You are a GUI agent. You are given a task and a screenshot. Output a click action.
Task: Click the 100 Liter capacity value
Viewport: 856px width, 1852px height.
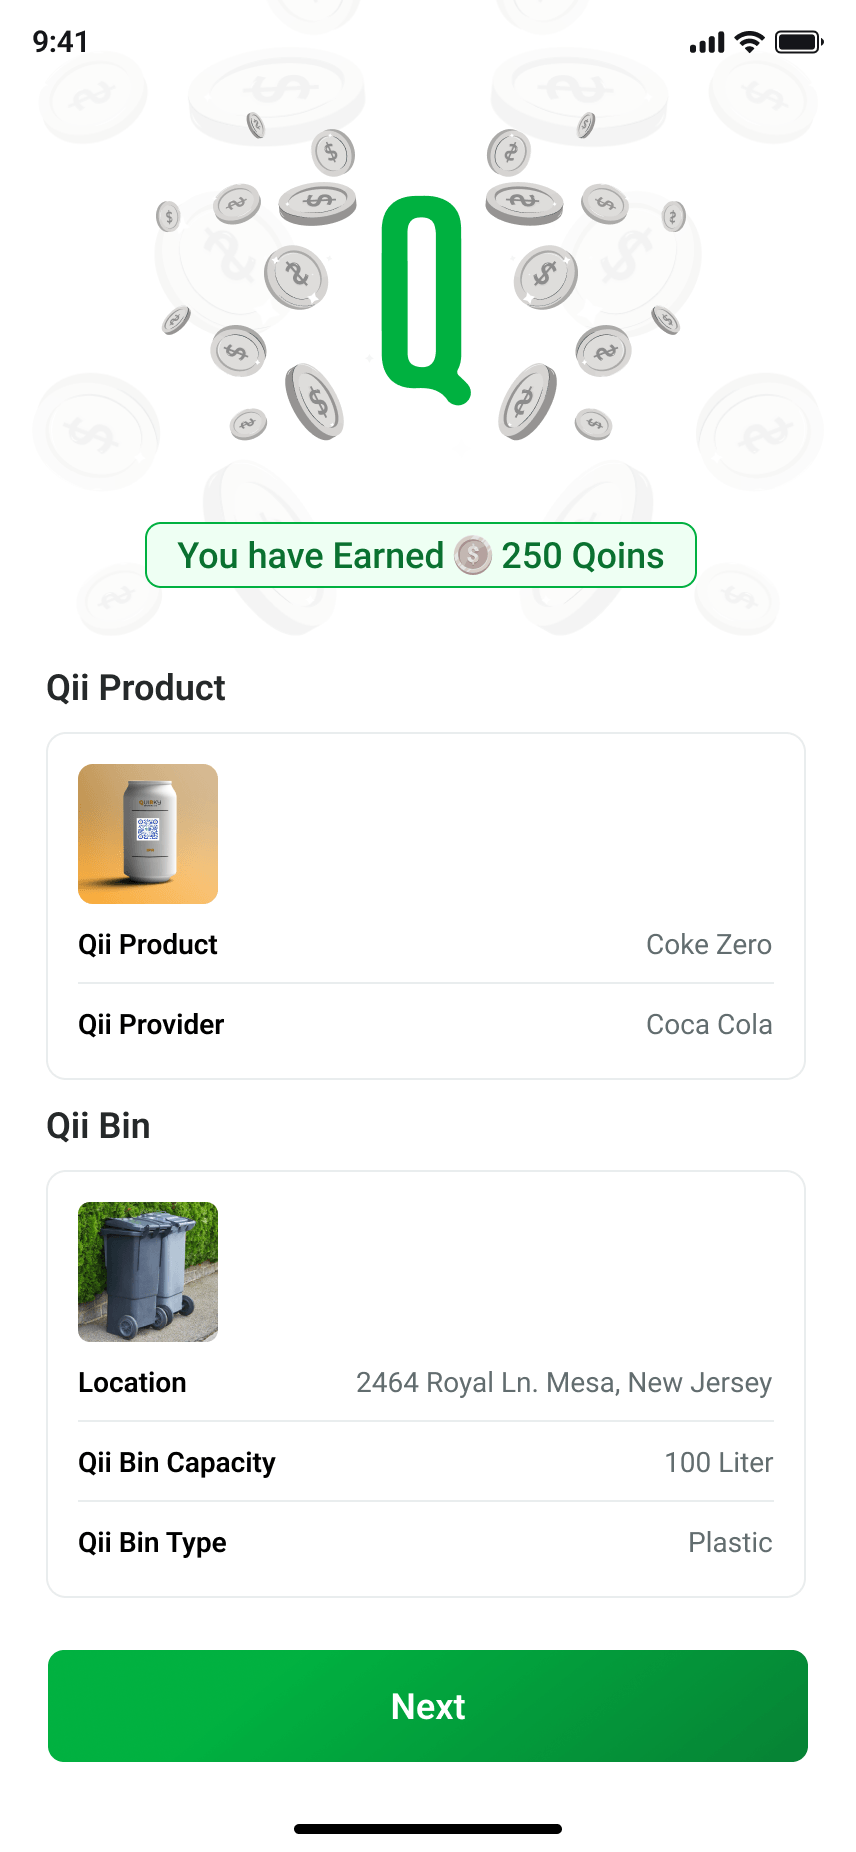pos(718,1463)
